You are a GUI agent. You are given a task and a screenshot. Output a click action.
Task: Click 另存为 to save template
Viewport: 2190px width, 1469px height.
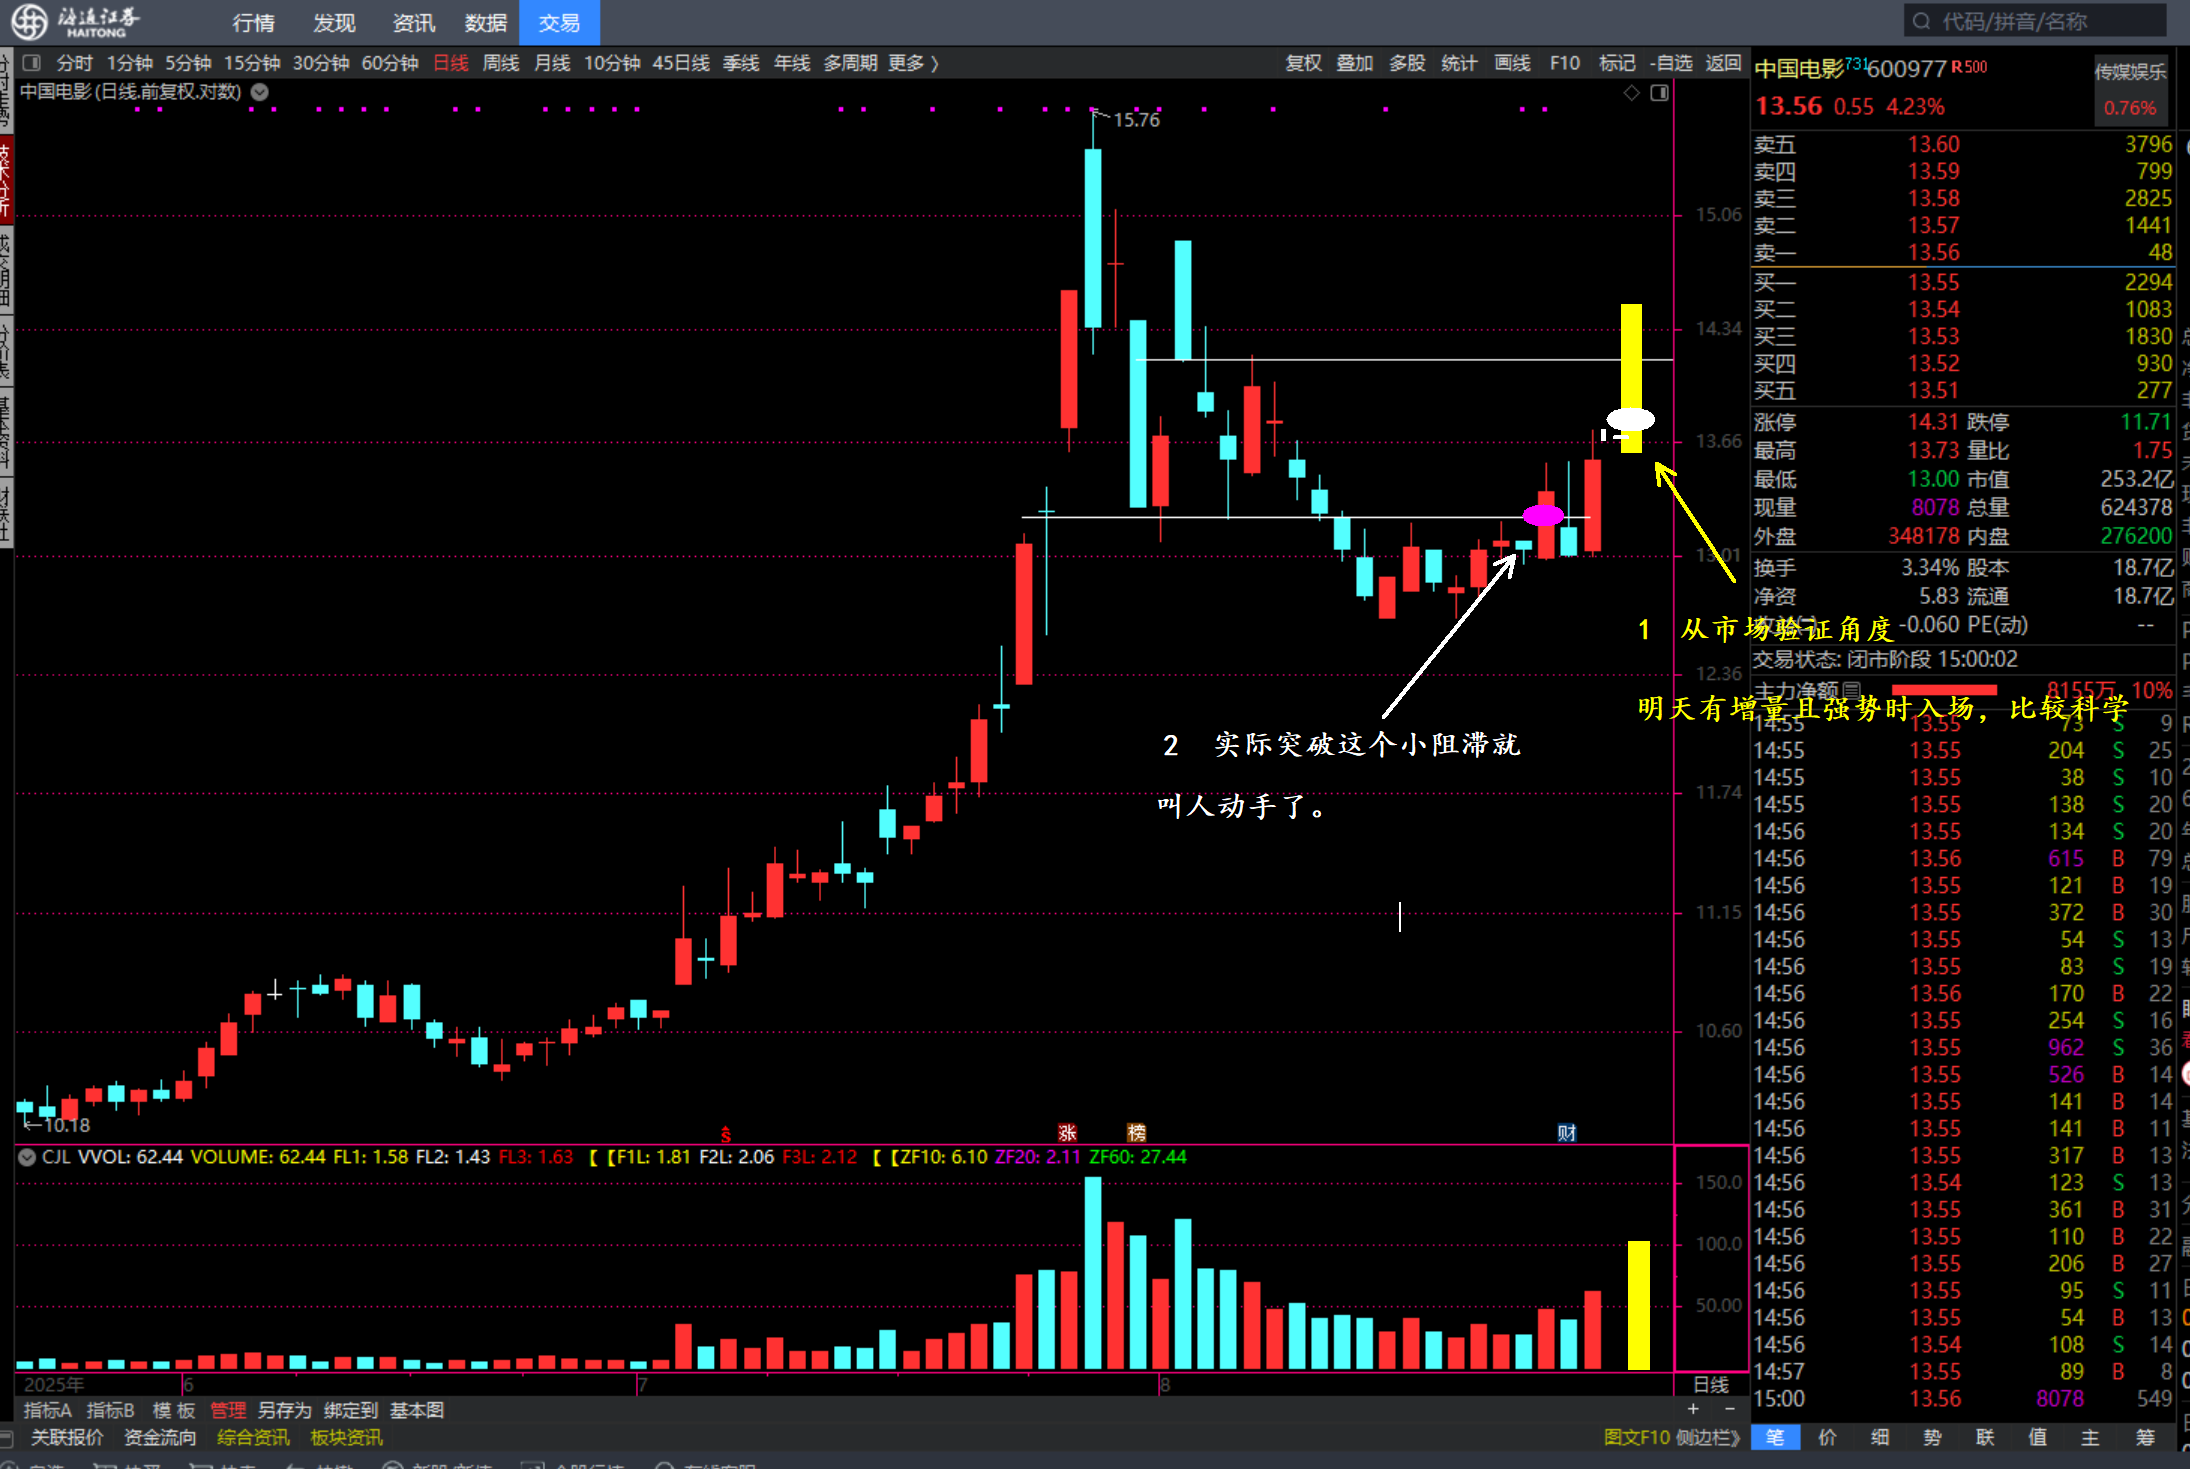[x=284, y=1410]
